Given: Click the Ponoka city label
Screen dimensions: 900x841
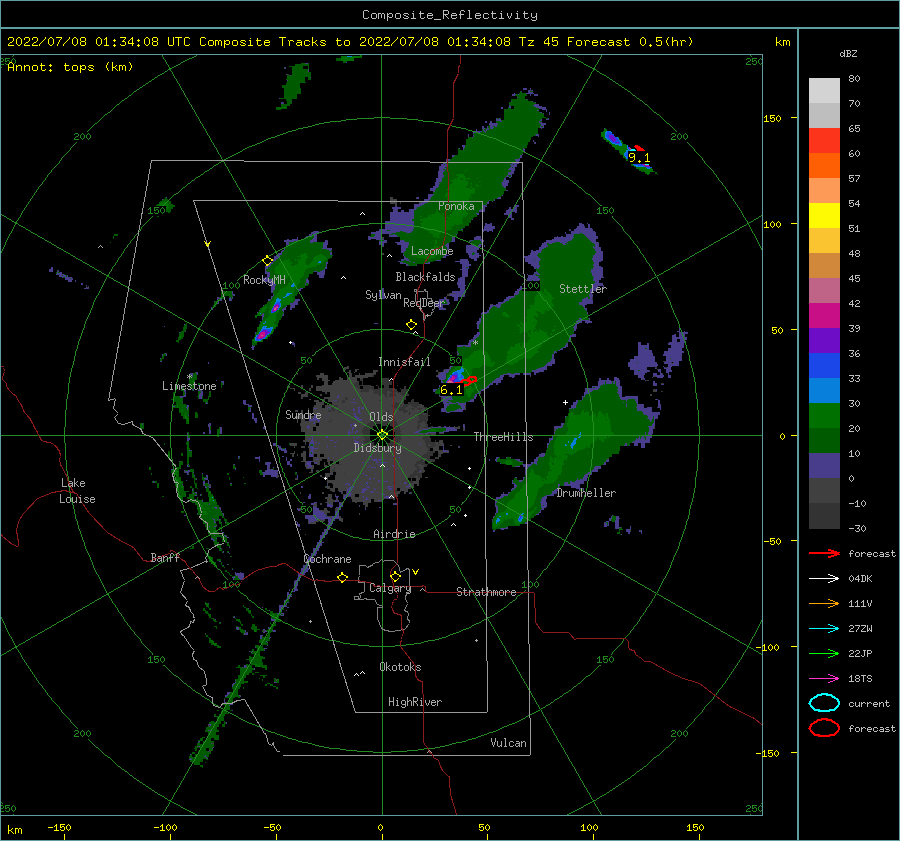Looking at the screenshot, I should (x=456, y=206).
